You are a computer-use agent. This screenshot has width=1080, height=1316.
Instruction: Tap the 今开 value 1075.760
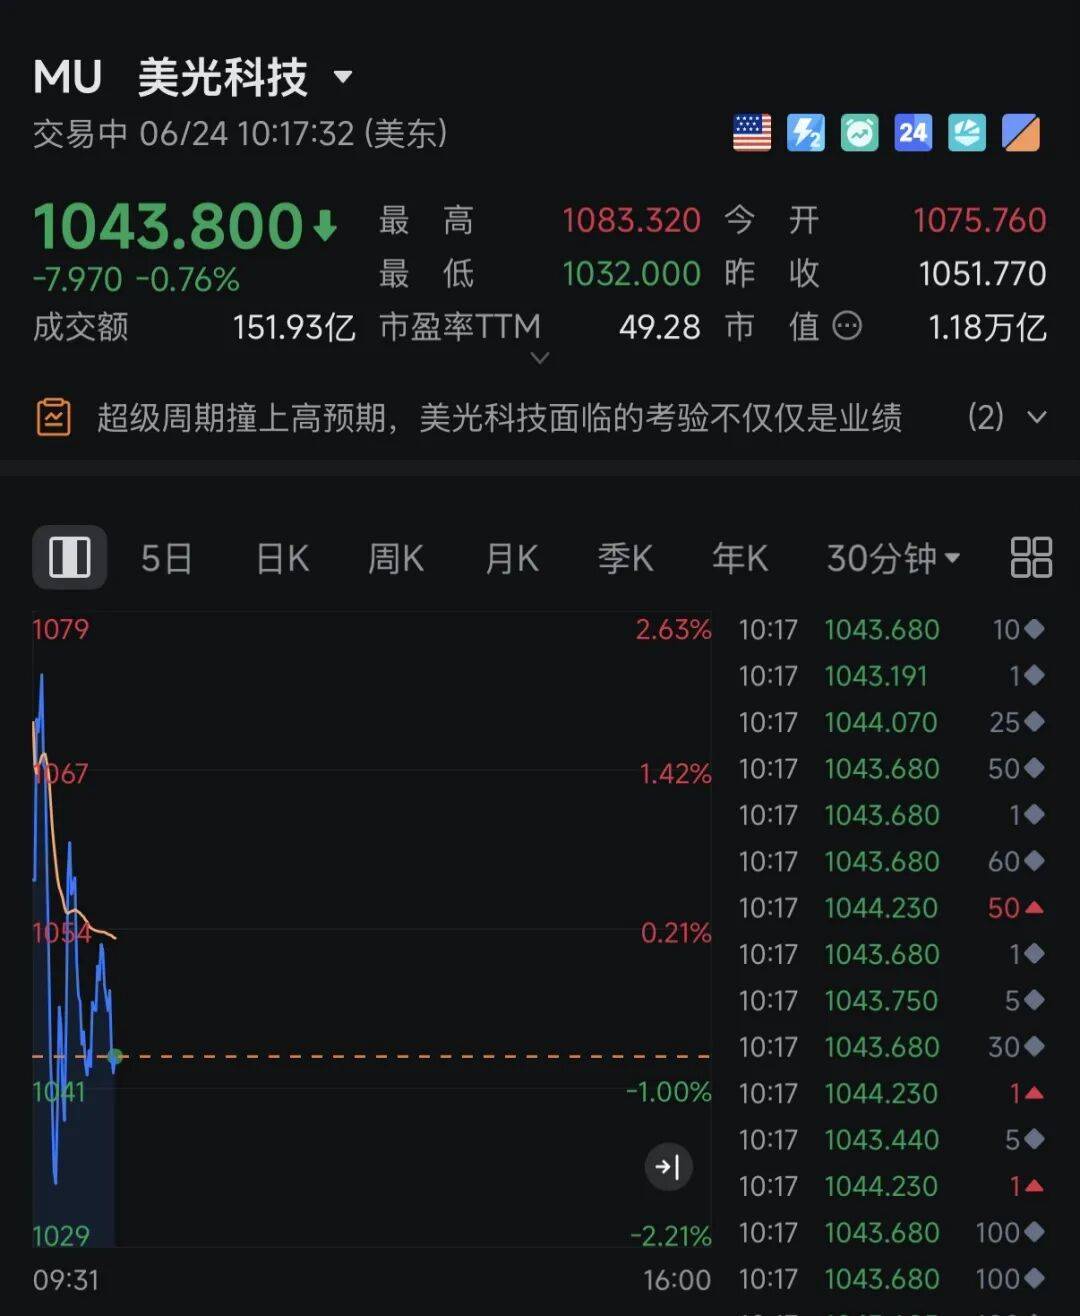pyautogui.click(x=979, y=220)
